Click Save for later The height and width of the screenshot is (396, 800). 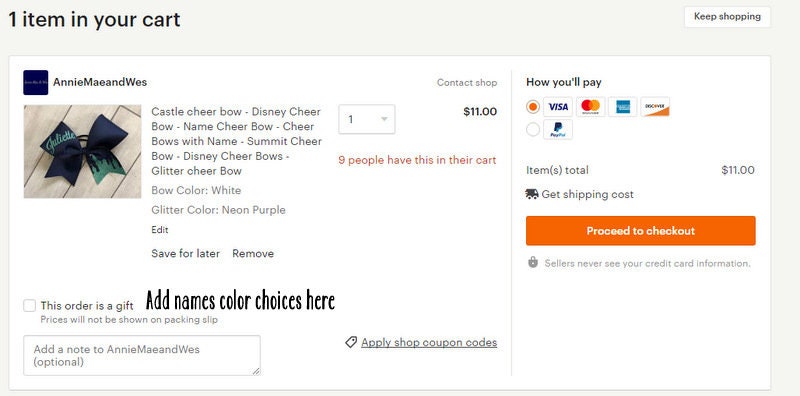186,254
